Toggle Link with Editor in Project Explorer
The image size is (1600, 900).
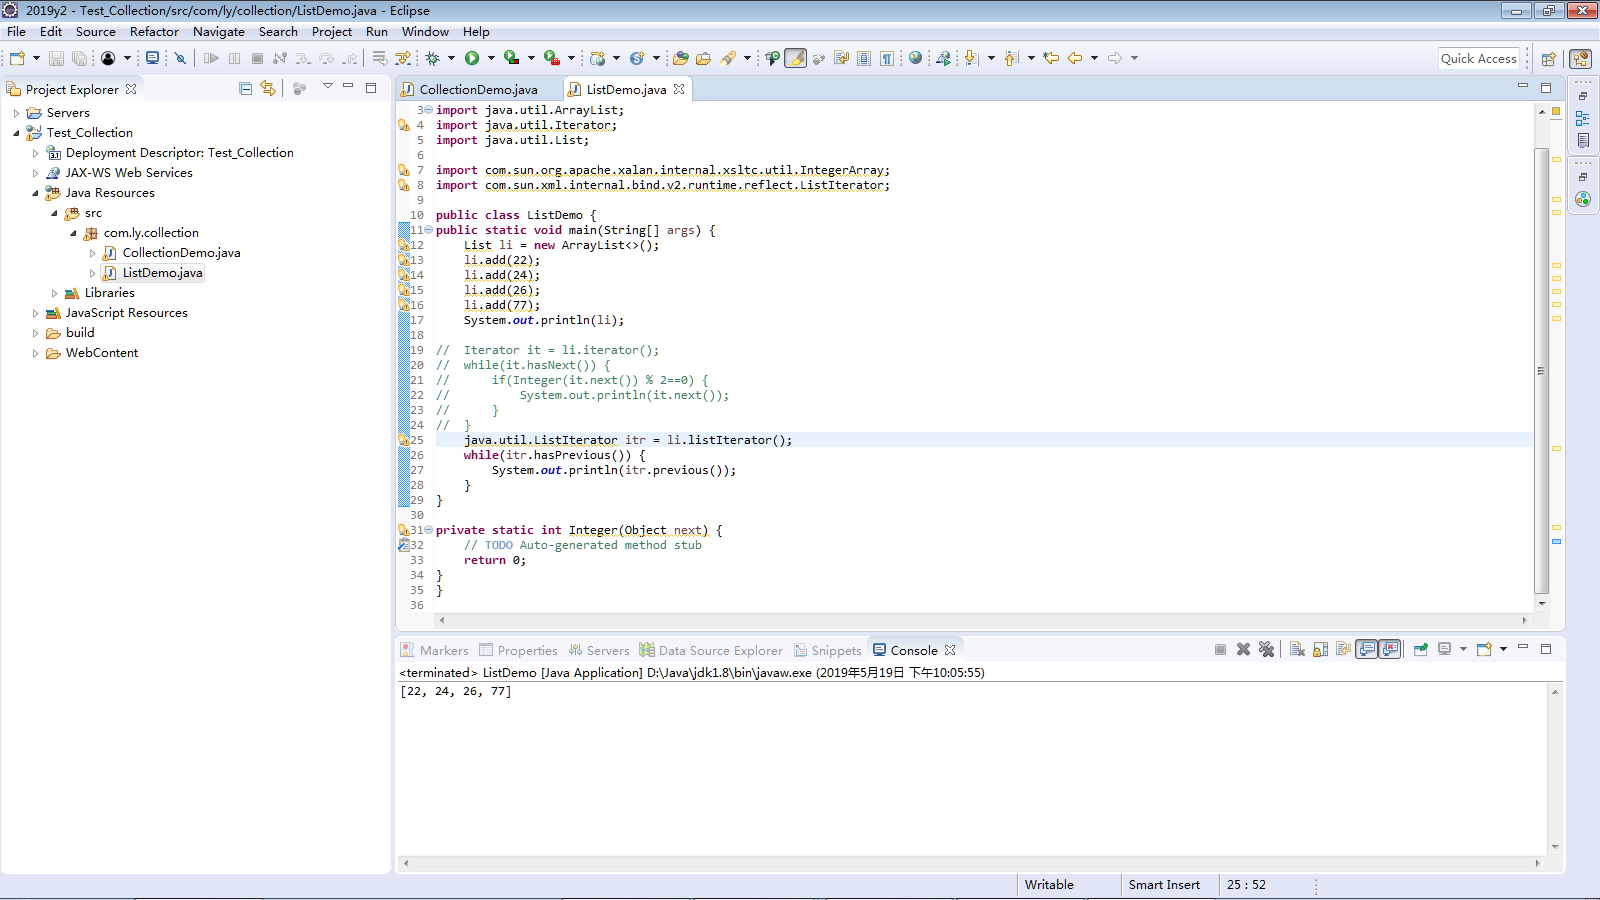click(268, 88)
